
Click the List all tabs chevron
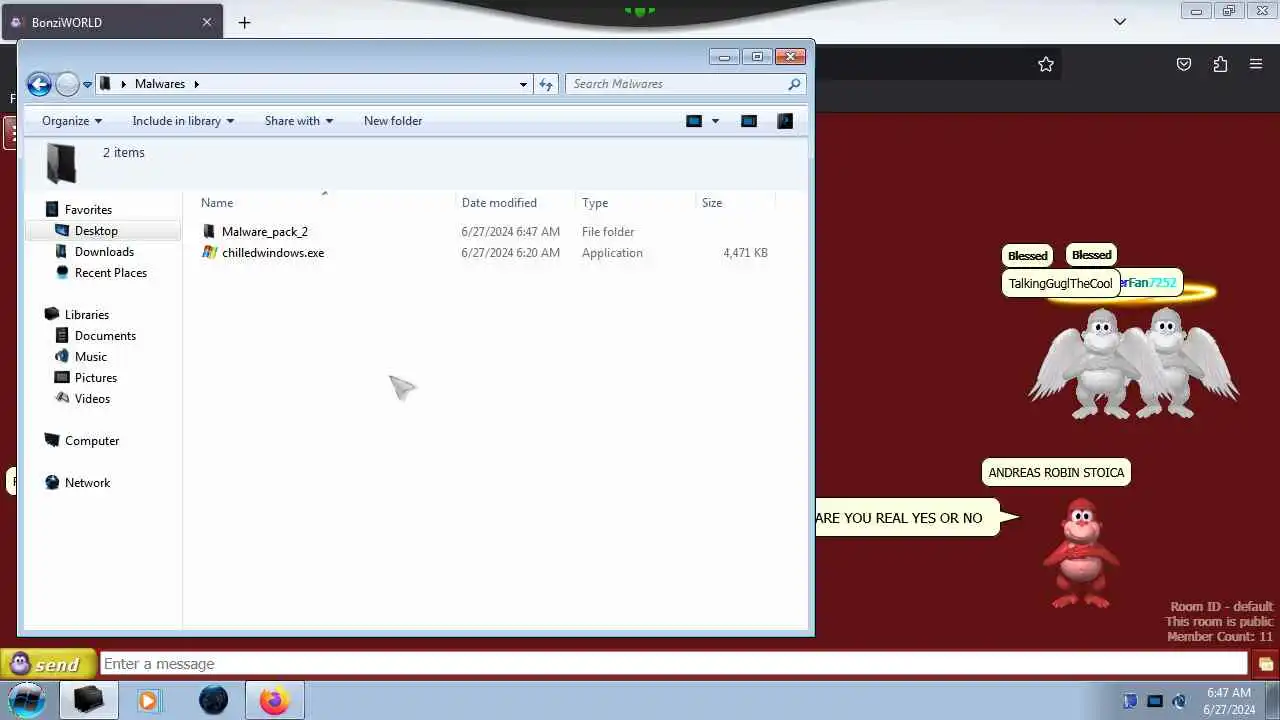point(1120,22)
